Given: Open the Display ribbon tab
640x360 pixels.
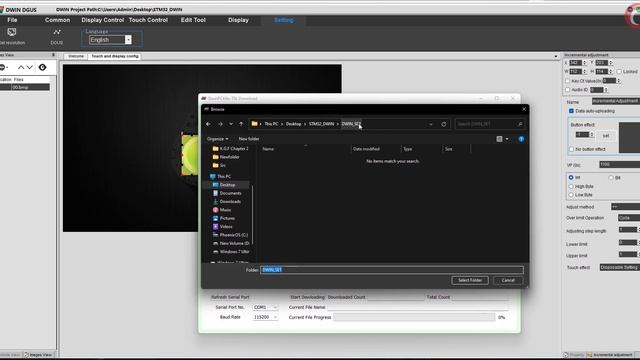Looking at the screenshot, I should point(238,20).
